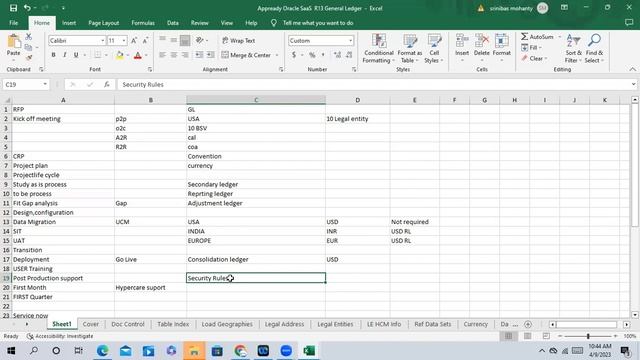Click the Windows Start button

click(x=11, y=351)
